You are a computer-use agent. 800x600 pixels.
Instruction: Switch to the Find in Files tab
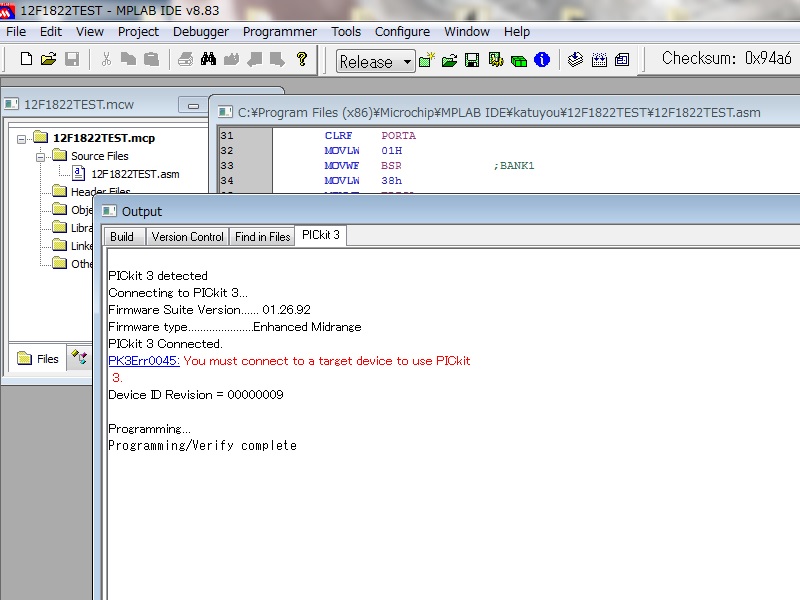coord(262,237)
